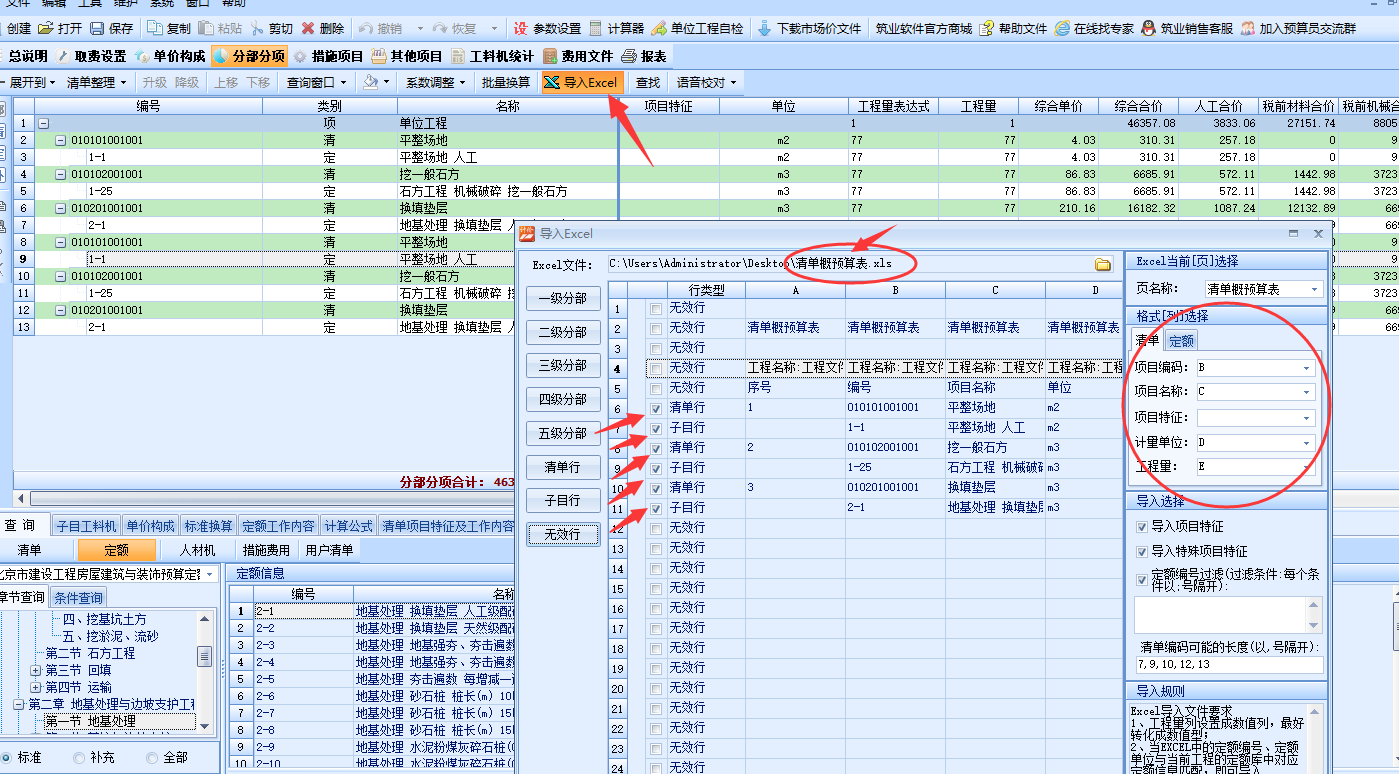Screen dimensions: 1399x774
Task: Open the 页名称 sheet combo box
Action: coord(1263,289)
